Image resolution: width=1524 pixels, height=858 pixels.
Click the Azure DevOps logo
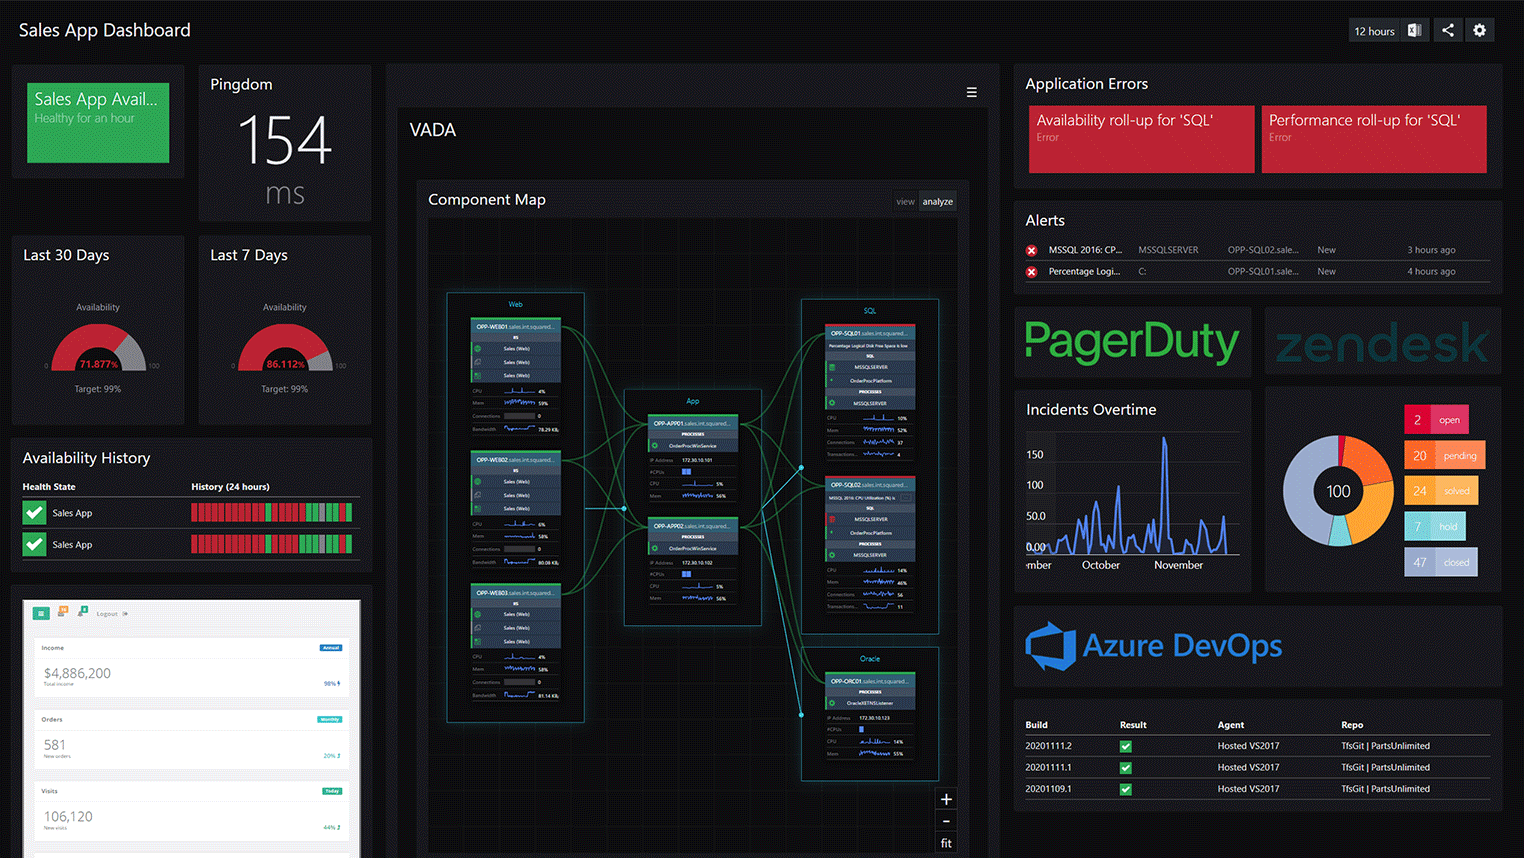(1153, 646)
